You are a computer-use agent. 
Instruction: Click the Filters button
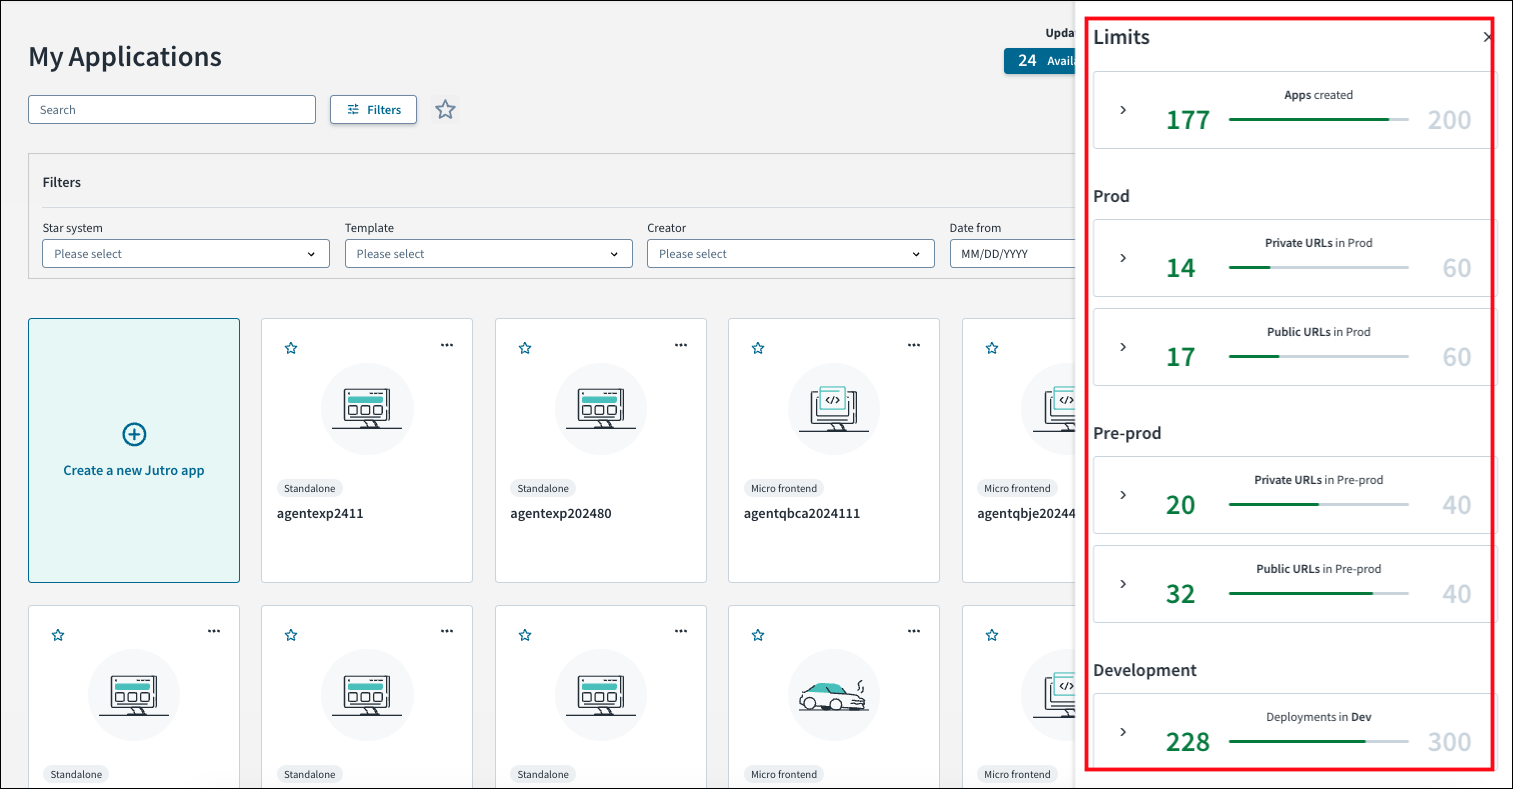point(373,110)
